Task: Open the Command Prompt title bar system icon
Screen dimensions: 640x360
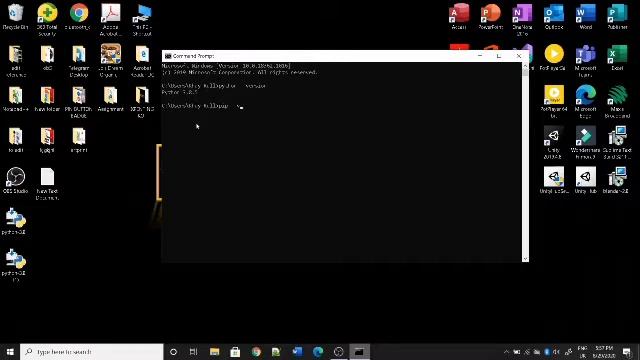Action: tap(168, 56)
